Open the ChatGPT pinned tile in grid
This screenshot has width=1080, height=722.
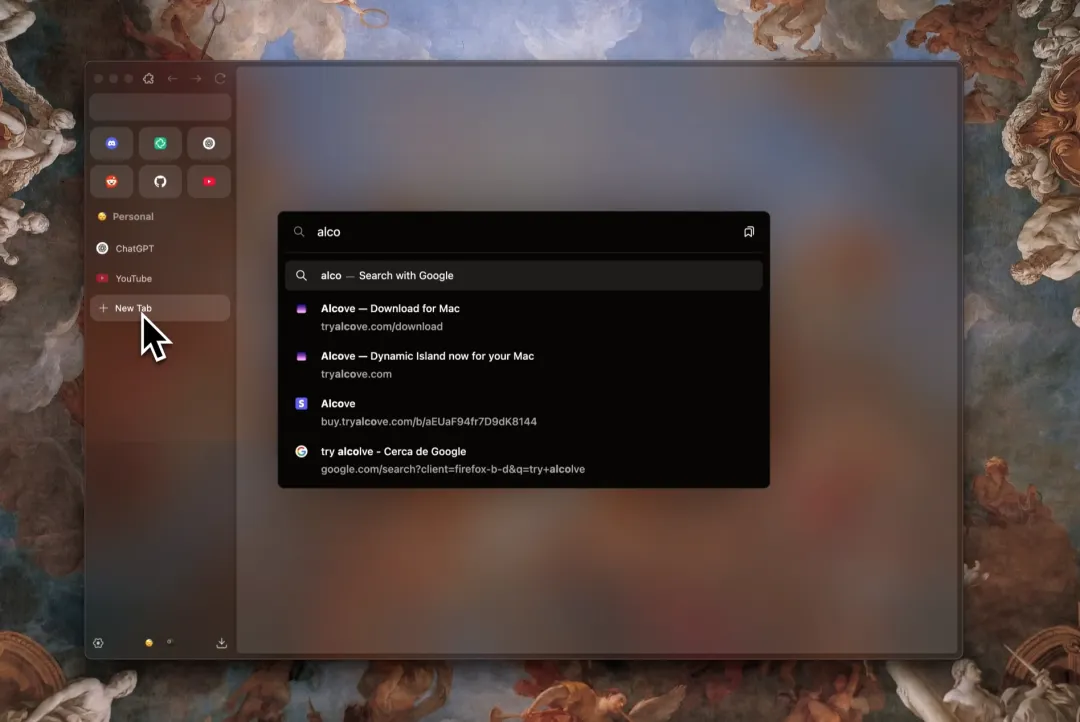tap(209, 143)
